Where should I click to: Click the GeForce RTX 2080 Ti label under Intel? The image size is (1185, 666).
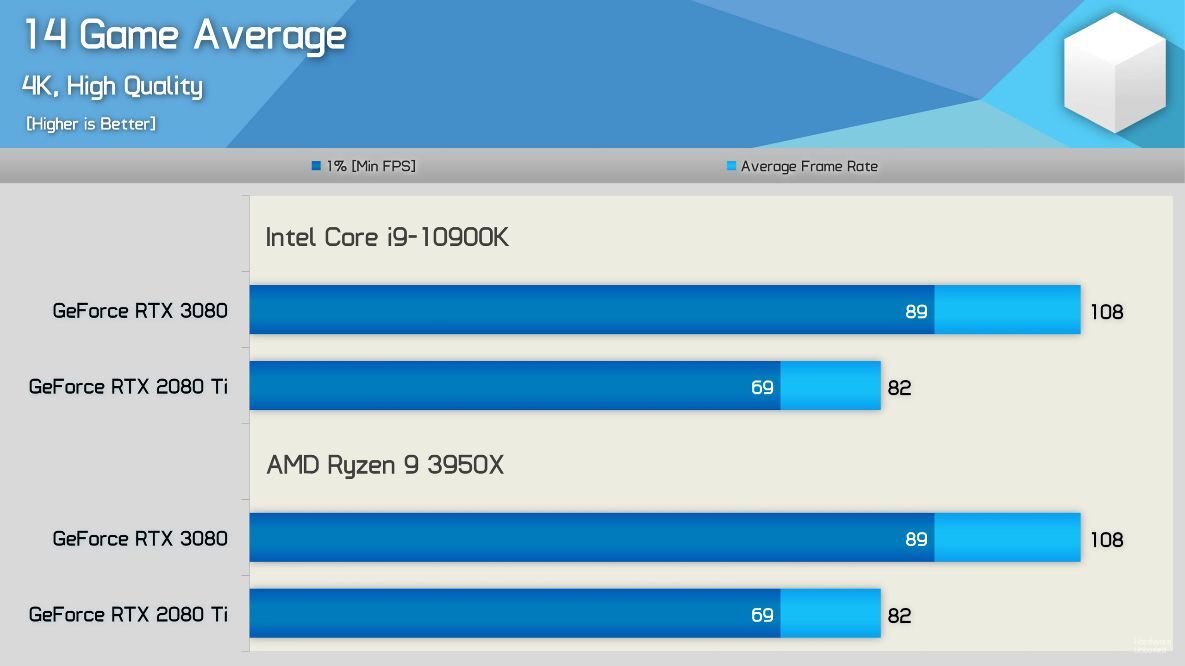pyautogui.click(x=128, y=386)
